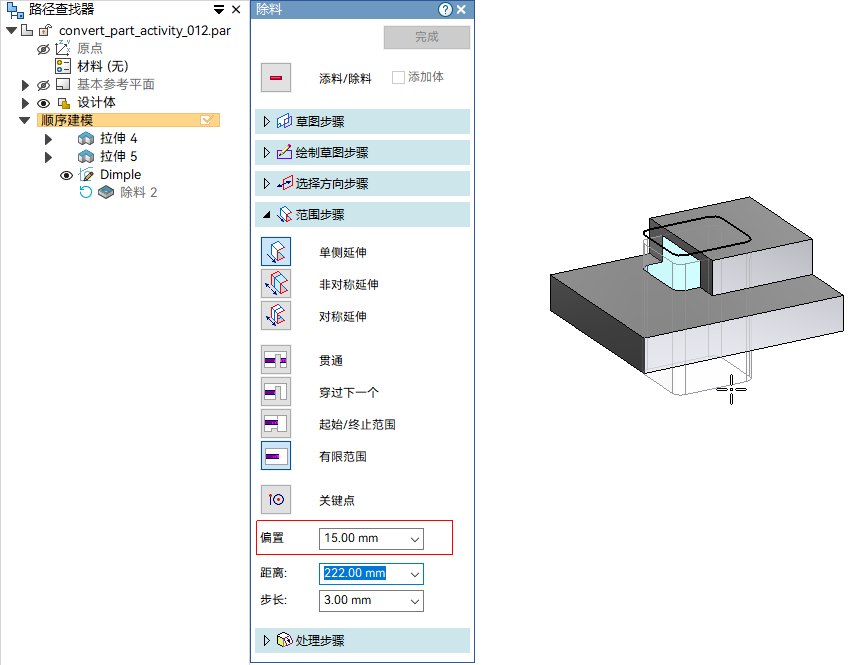Select the 除料 2 tree item label
This screenshot has height=665, width=855.
[139, 192]
